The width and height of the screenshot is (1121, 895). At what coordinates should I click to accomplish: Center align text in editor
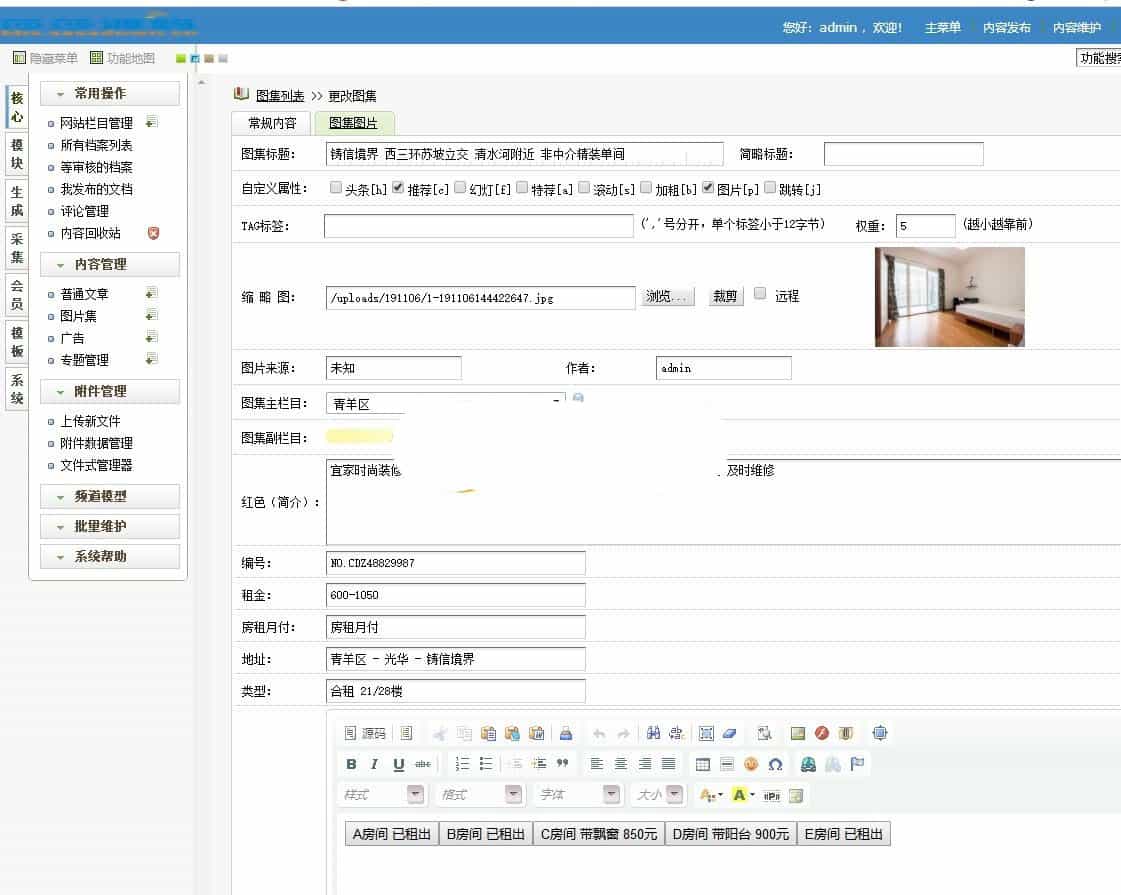pyautogui.click(x=621, y=764)
